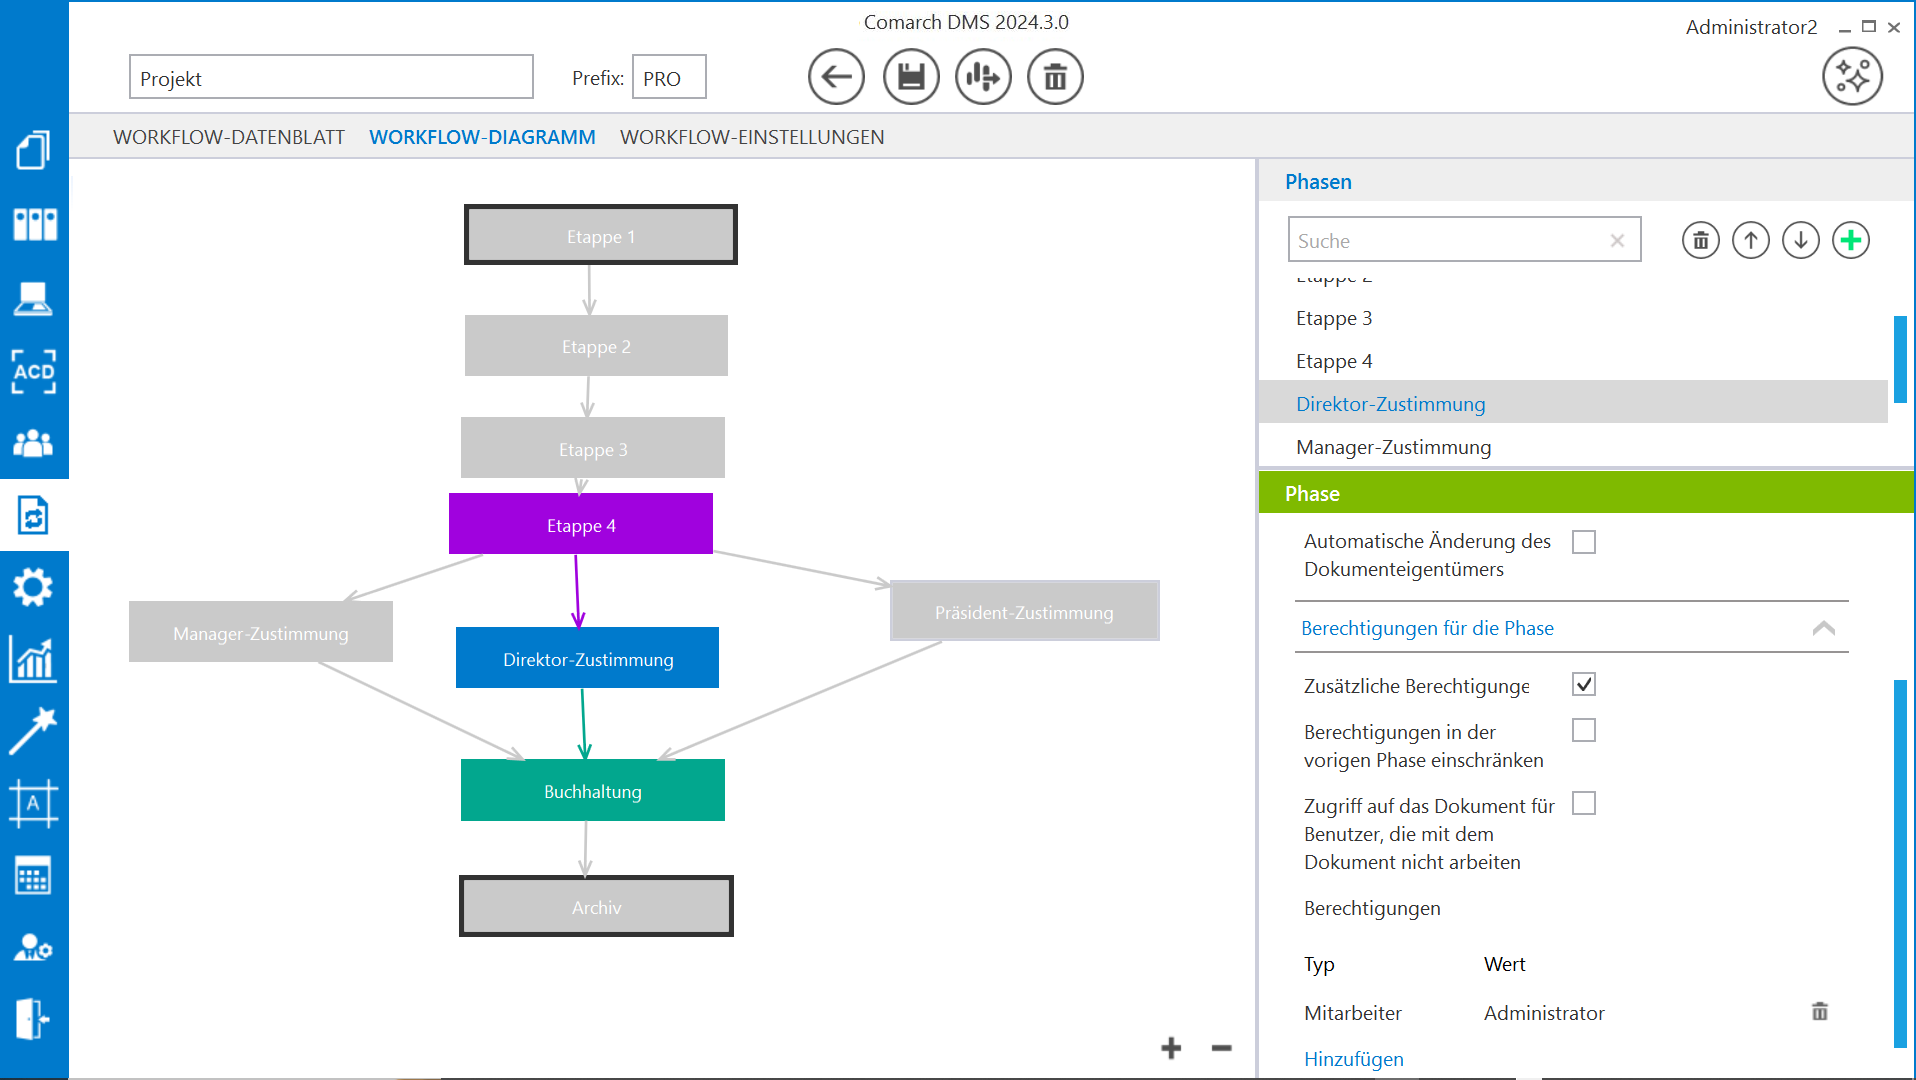Open the Workflow-Einstellungen tab
This screenshot has height=1080, width=1916.
pos(752,137)
